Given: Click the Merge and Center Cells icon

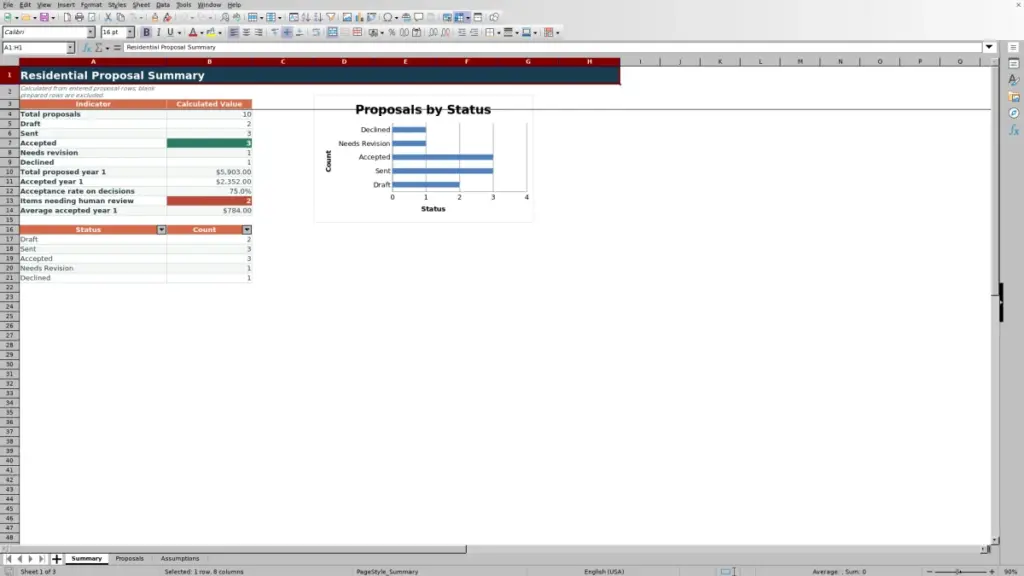Looking at the screenshot, I should (332, 32).
